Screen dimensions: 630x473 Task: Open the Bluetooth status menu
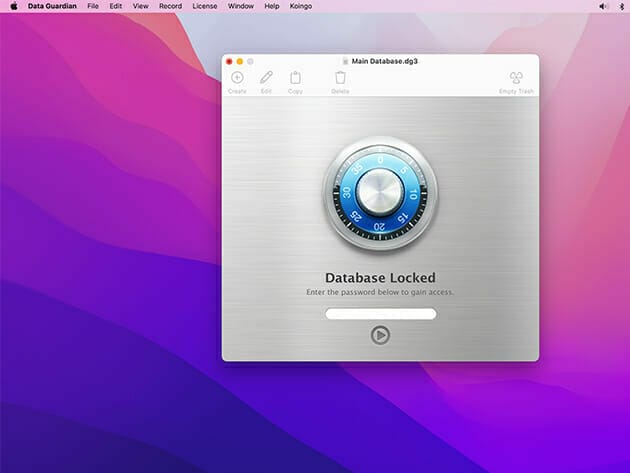(x=621, y=6)
